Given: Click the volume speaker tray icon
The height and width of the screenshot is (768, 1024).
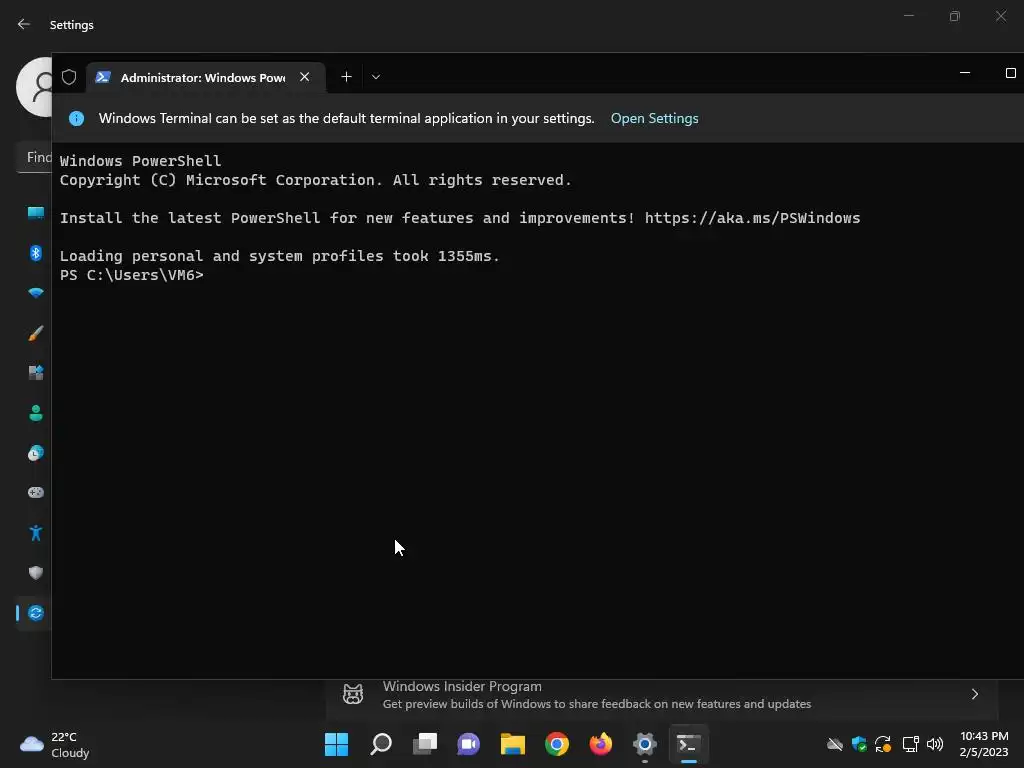Looking at the screenshot, I should [935, 744].
